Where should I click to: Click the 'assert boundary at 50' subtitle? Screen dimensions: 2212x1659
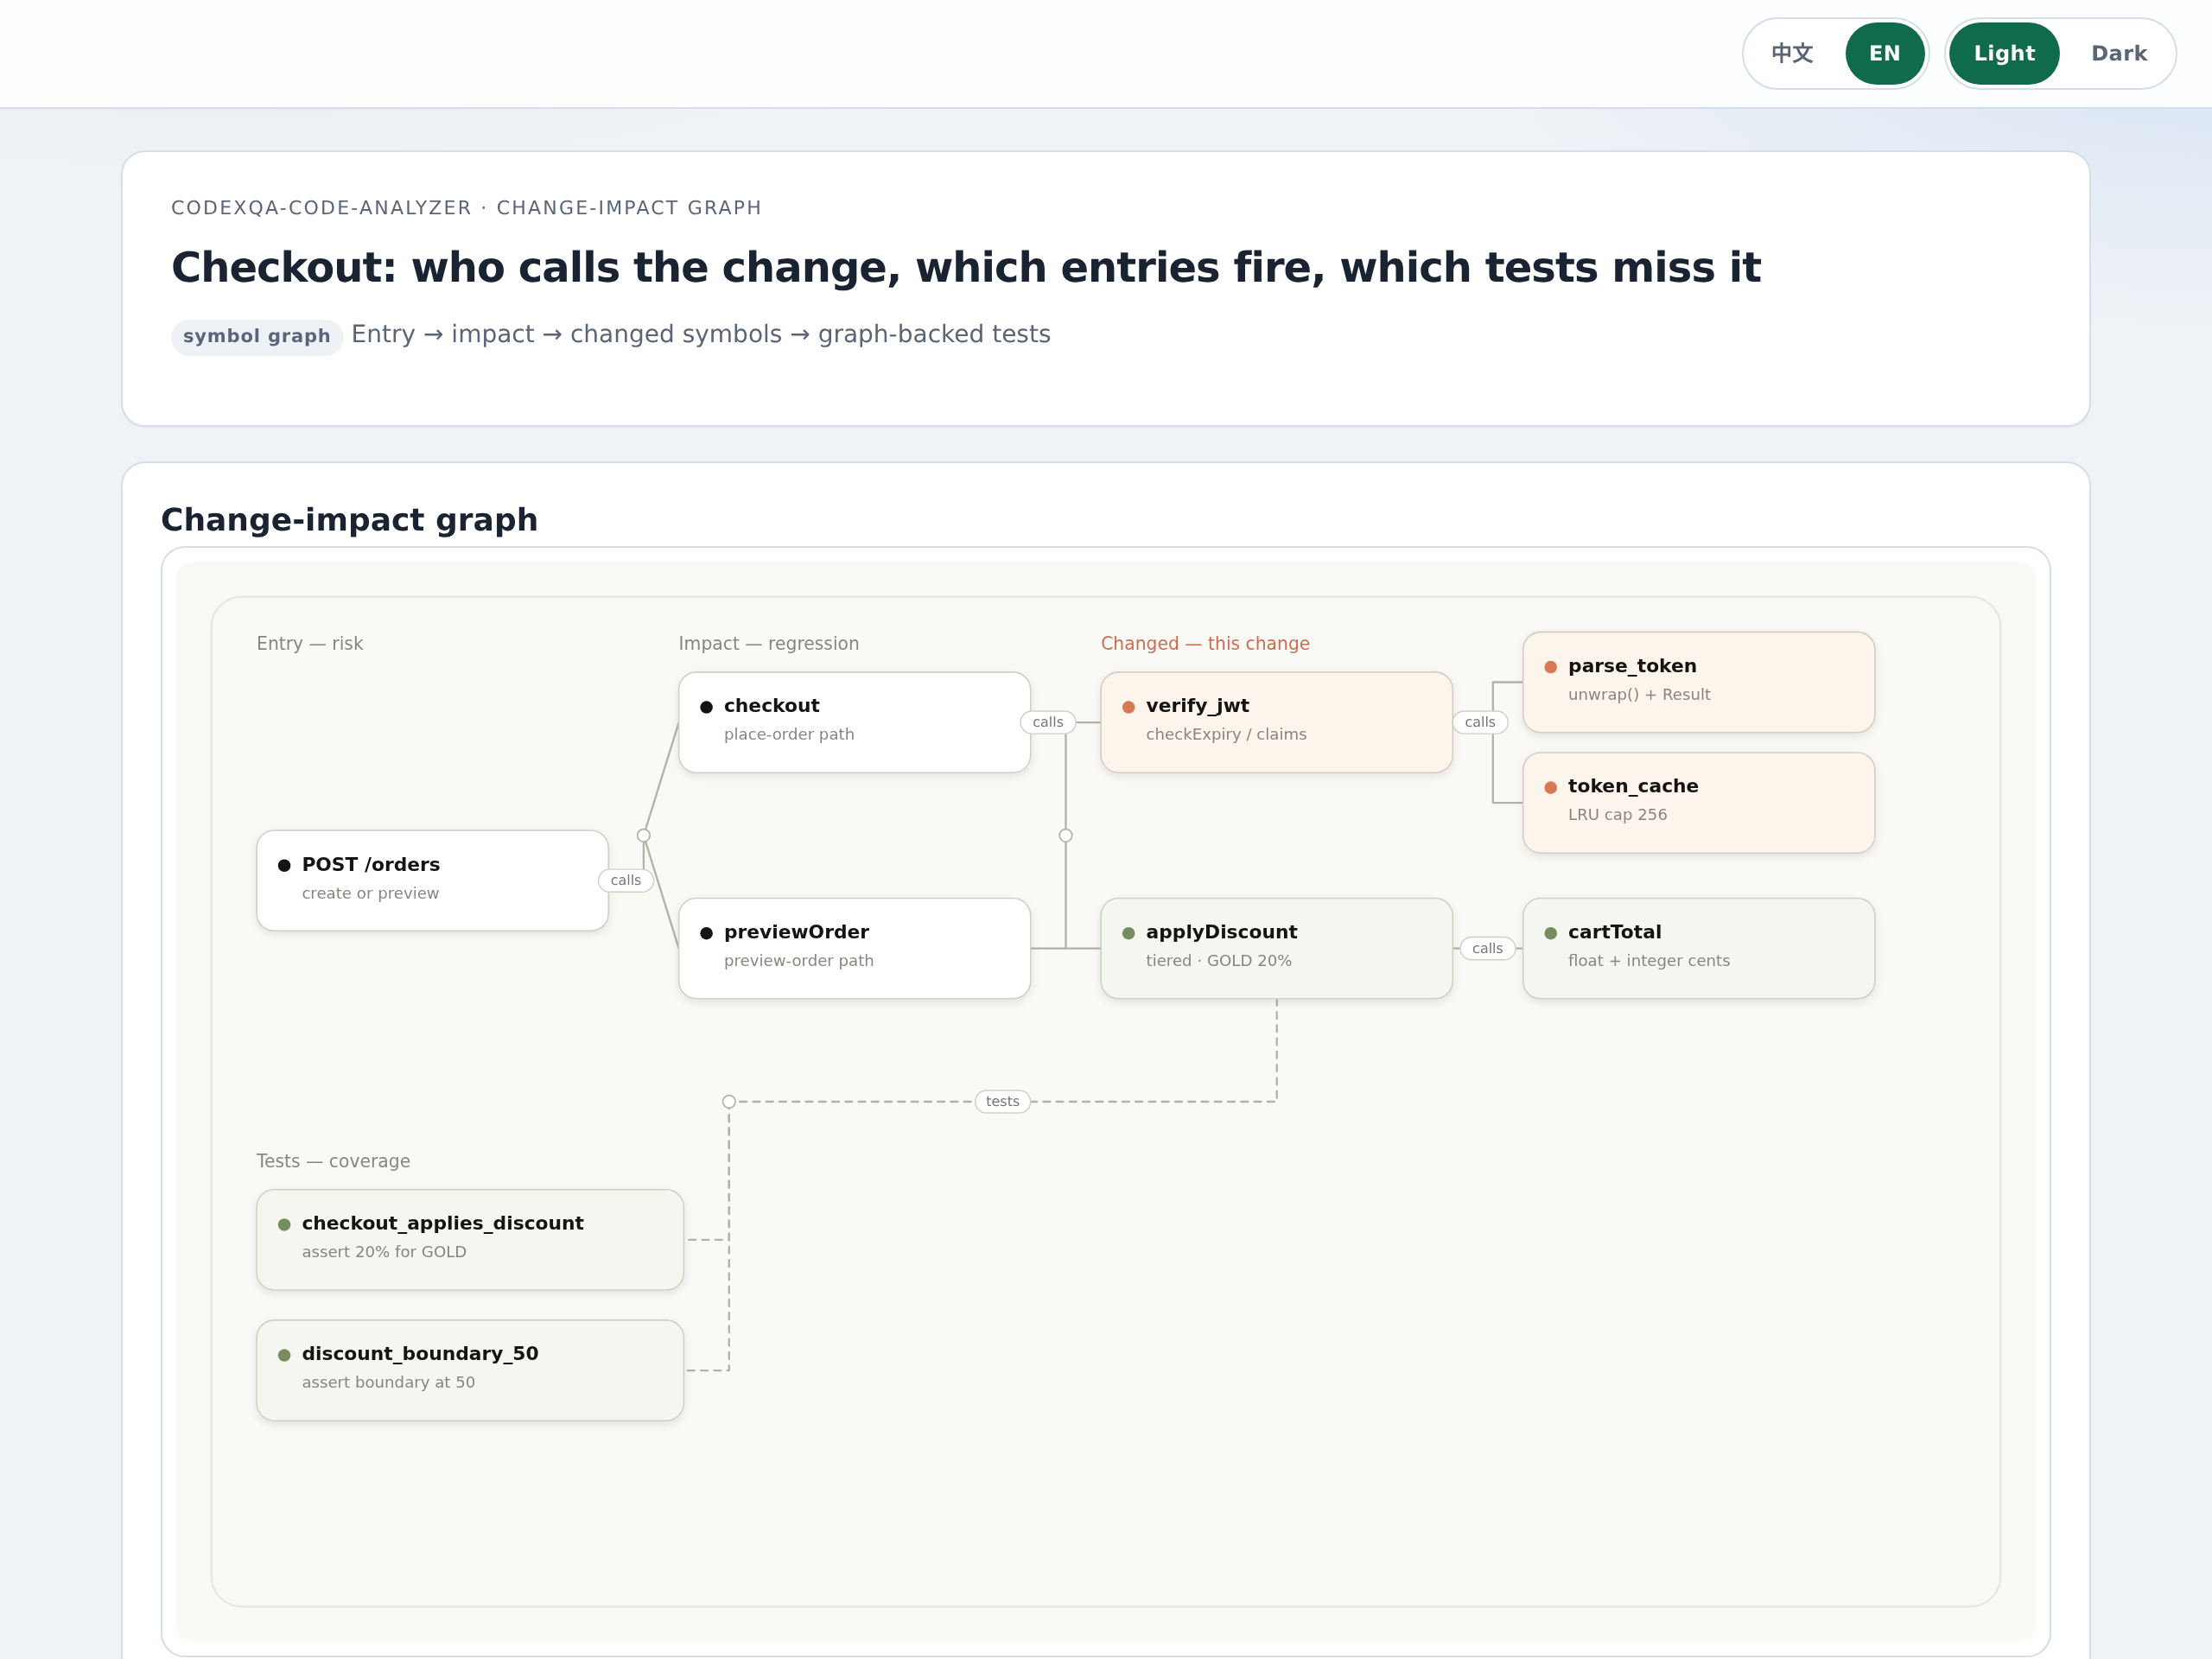coord(388,1382)
